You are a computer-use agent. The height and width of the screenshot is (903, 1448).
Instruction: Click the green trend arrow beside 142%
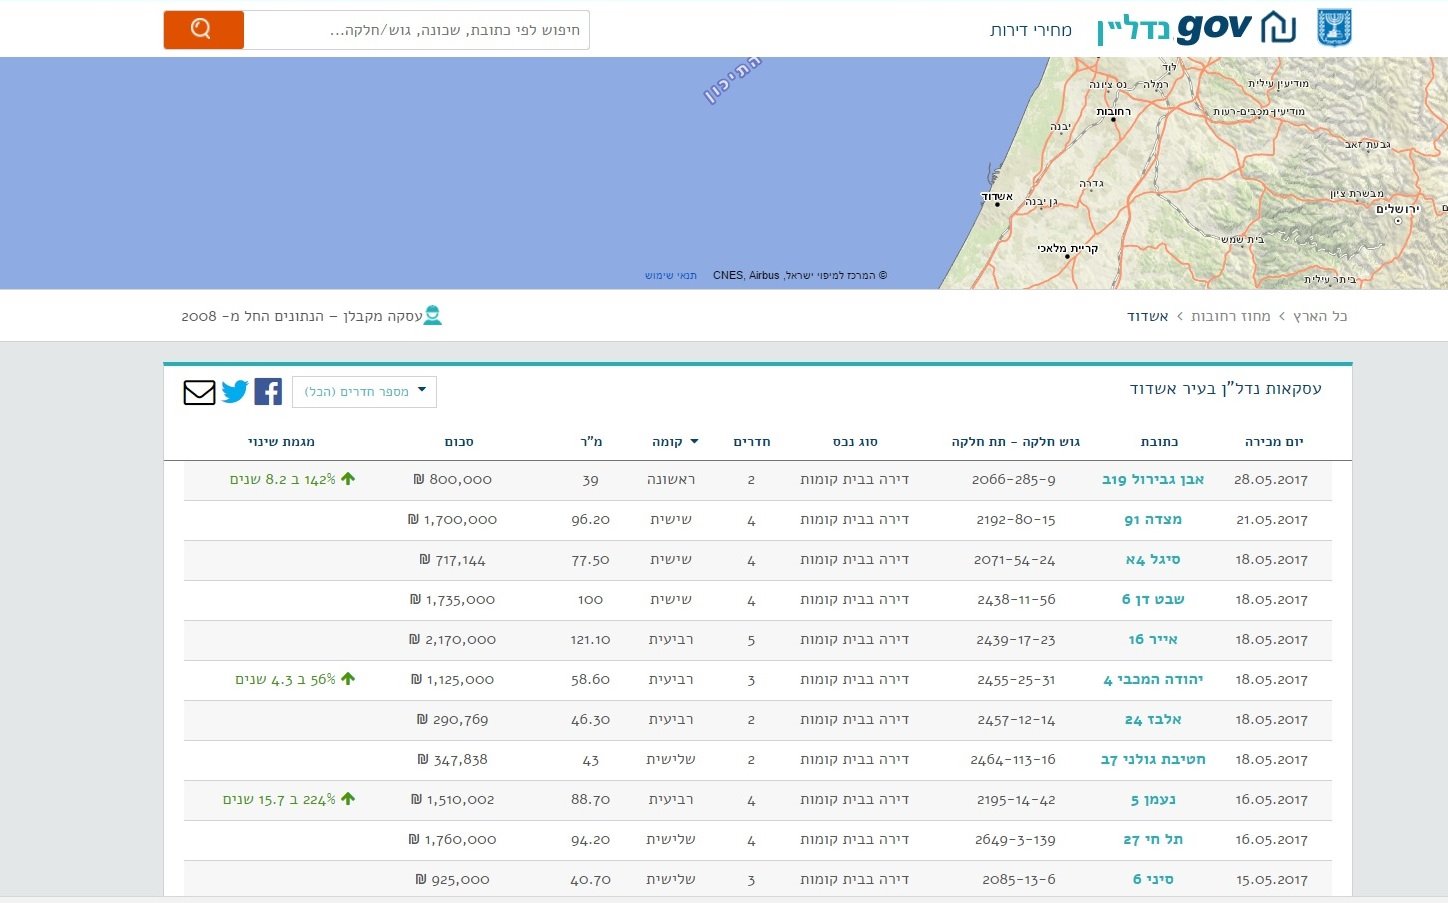click(x=348, y=478)
